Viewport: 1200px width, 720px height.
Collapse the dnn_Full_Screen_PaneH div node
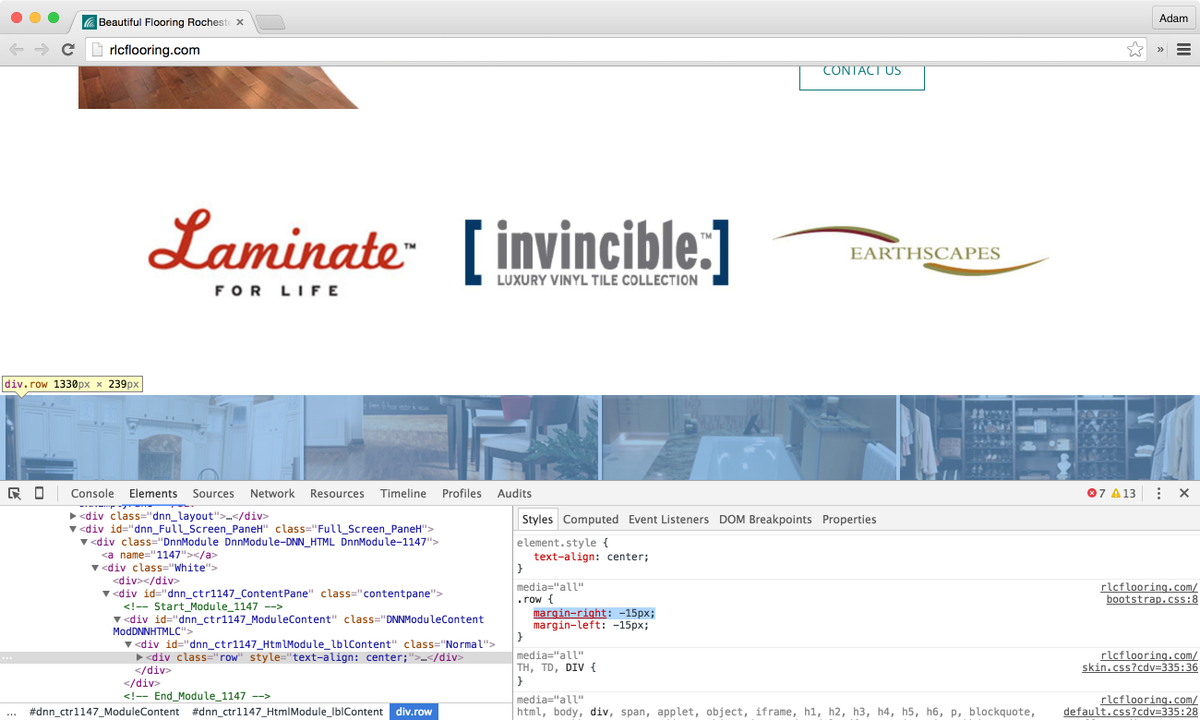[73, 528]
